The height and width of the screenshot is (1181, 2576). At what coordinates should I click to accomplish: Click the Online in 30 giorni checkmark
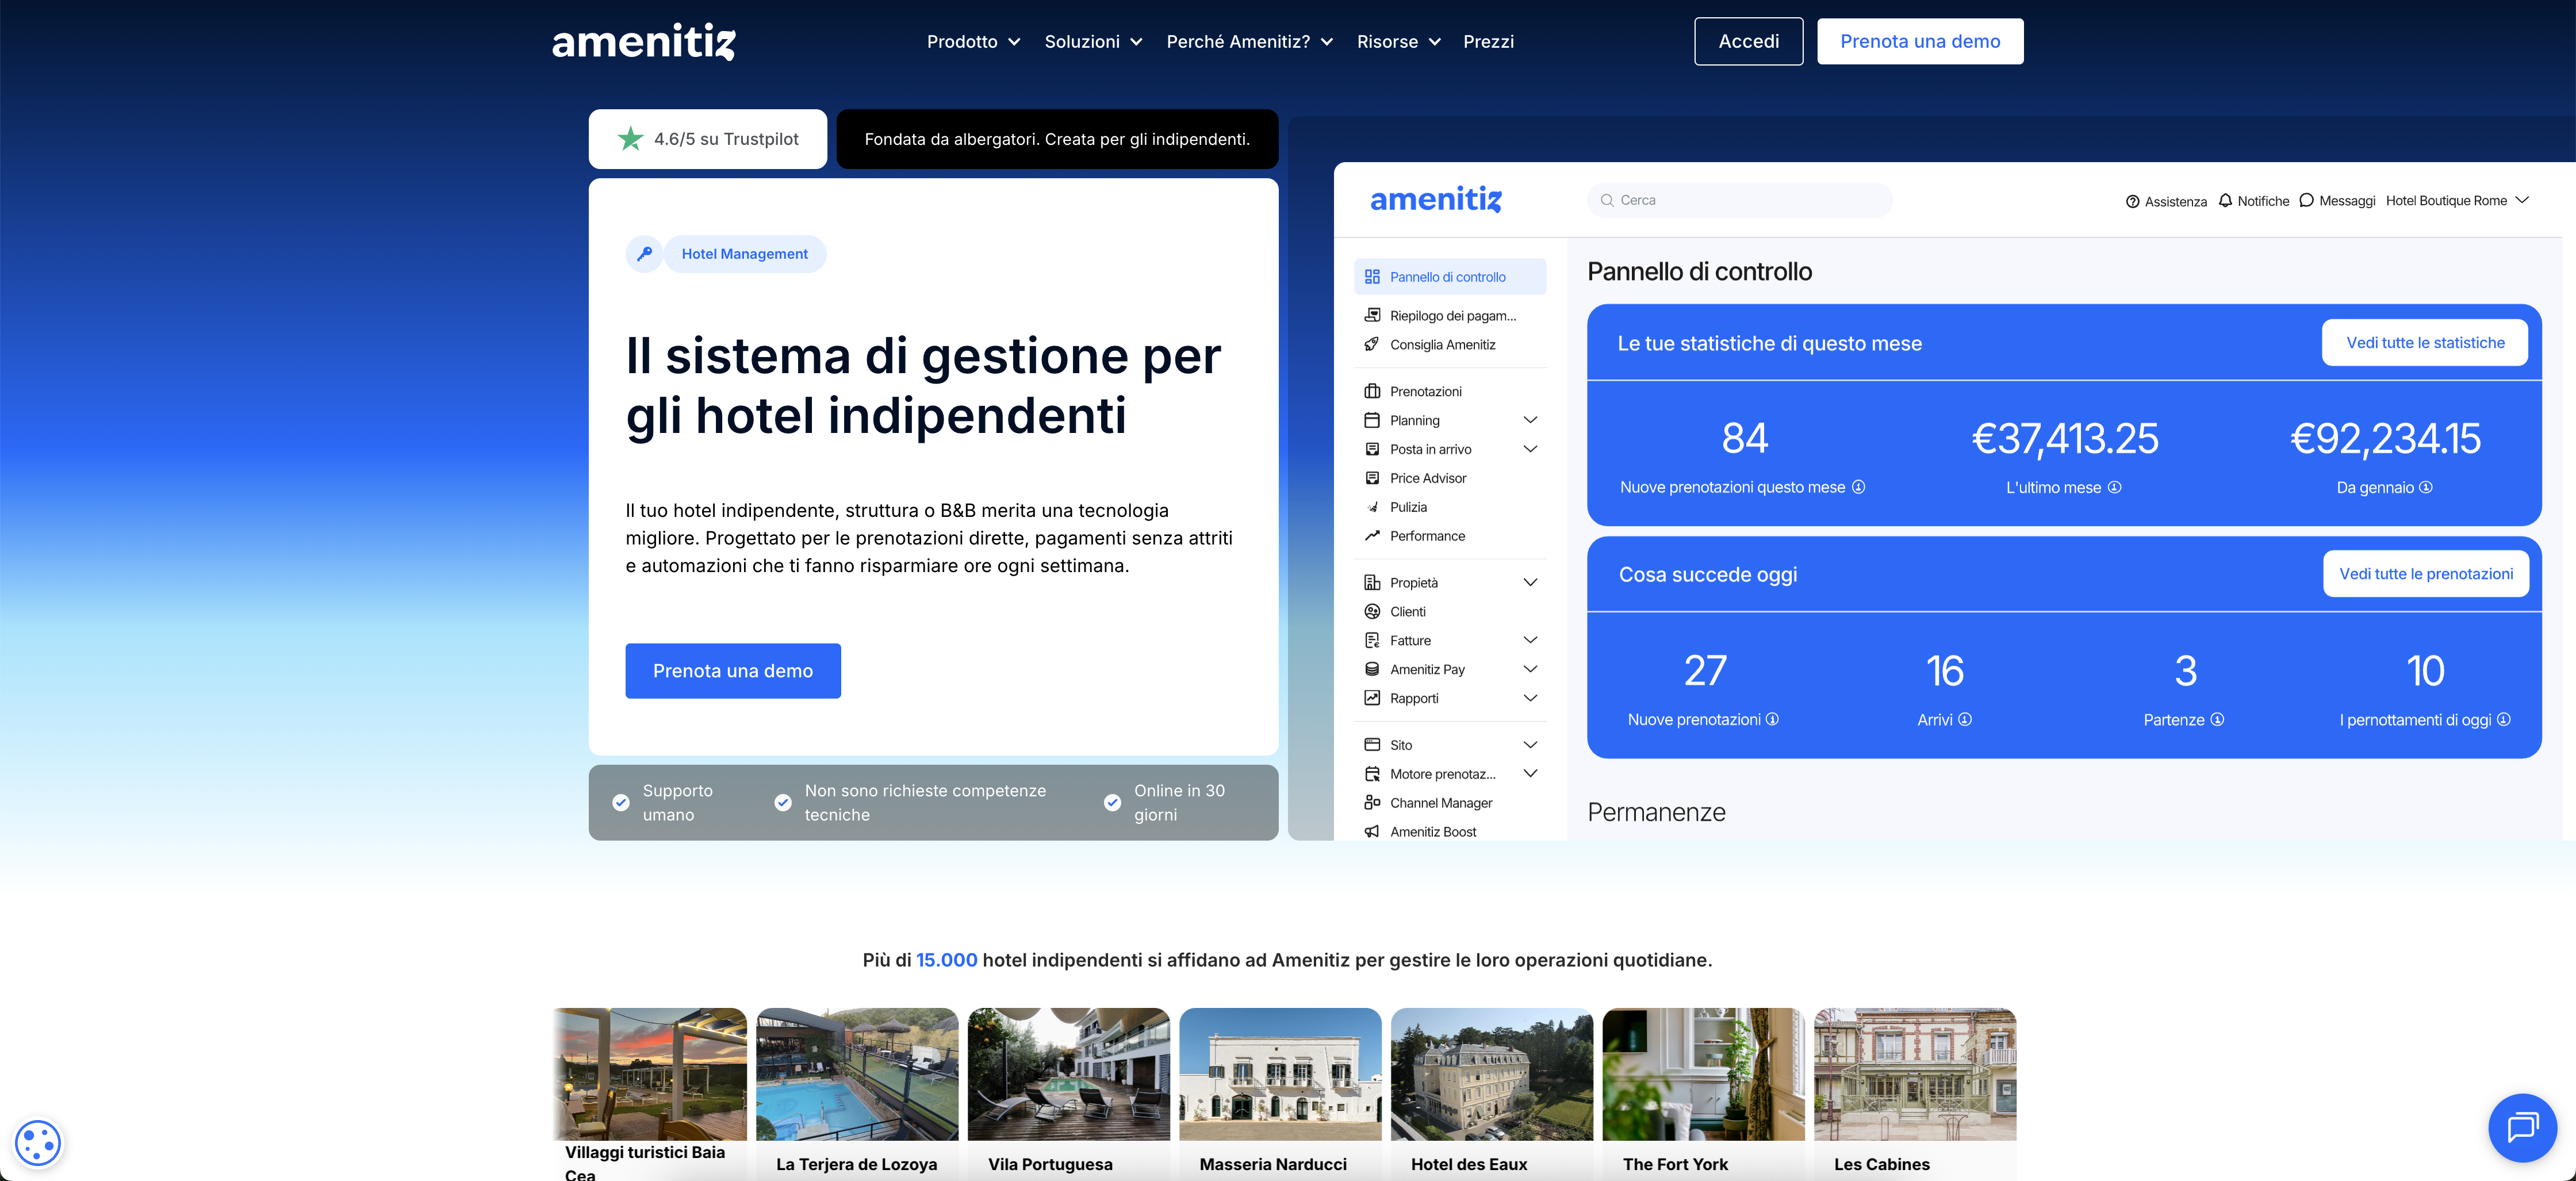pyautogui.click(x=1112, y=802)
